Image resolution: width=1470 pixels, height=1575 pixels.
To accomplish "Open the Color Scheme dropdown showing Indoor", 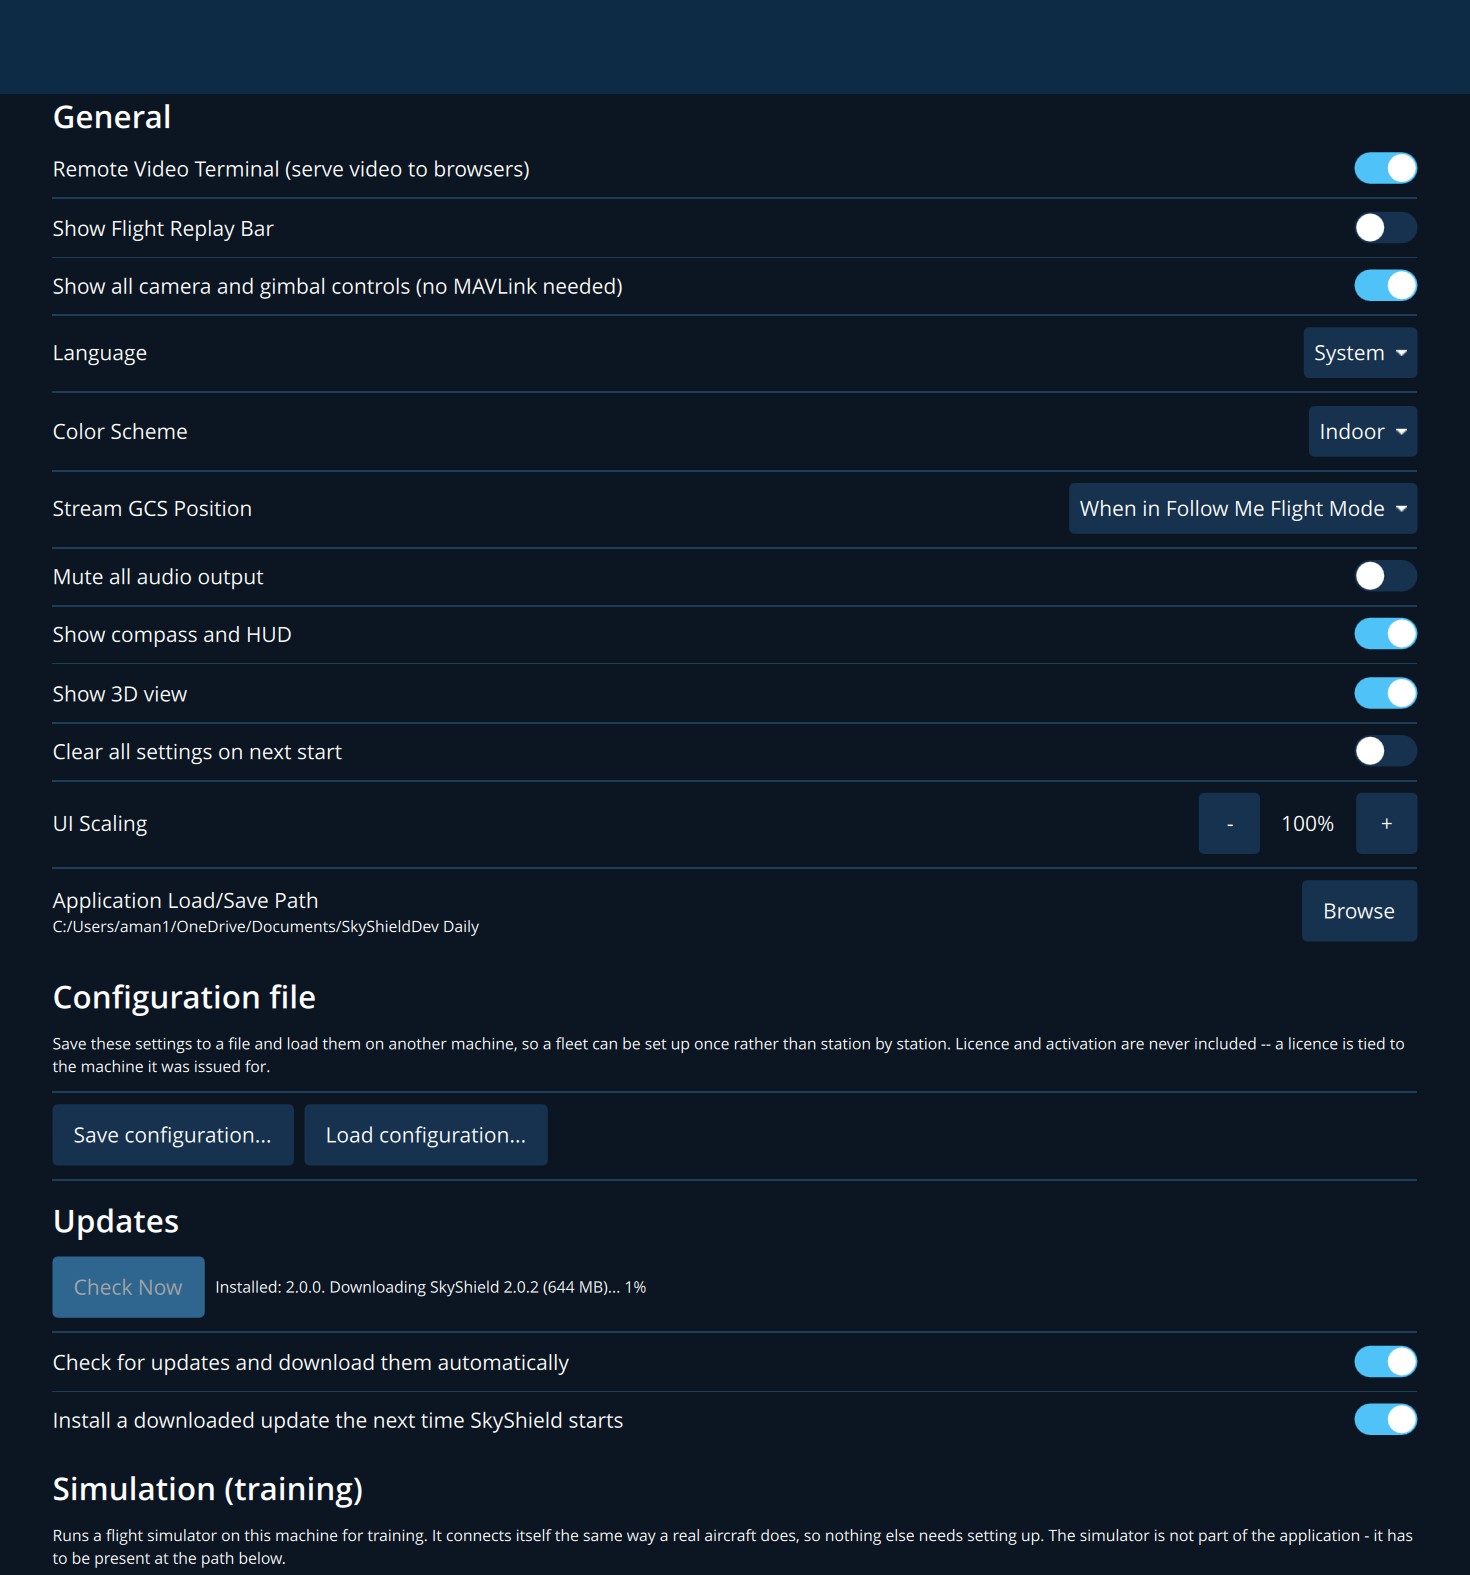I will tap(1363, 431).
